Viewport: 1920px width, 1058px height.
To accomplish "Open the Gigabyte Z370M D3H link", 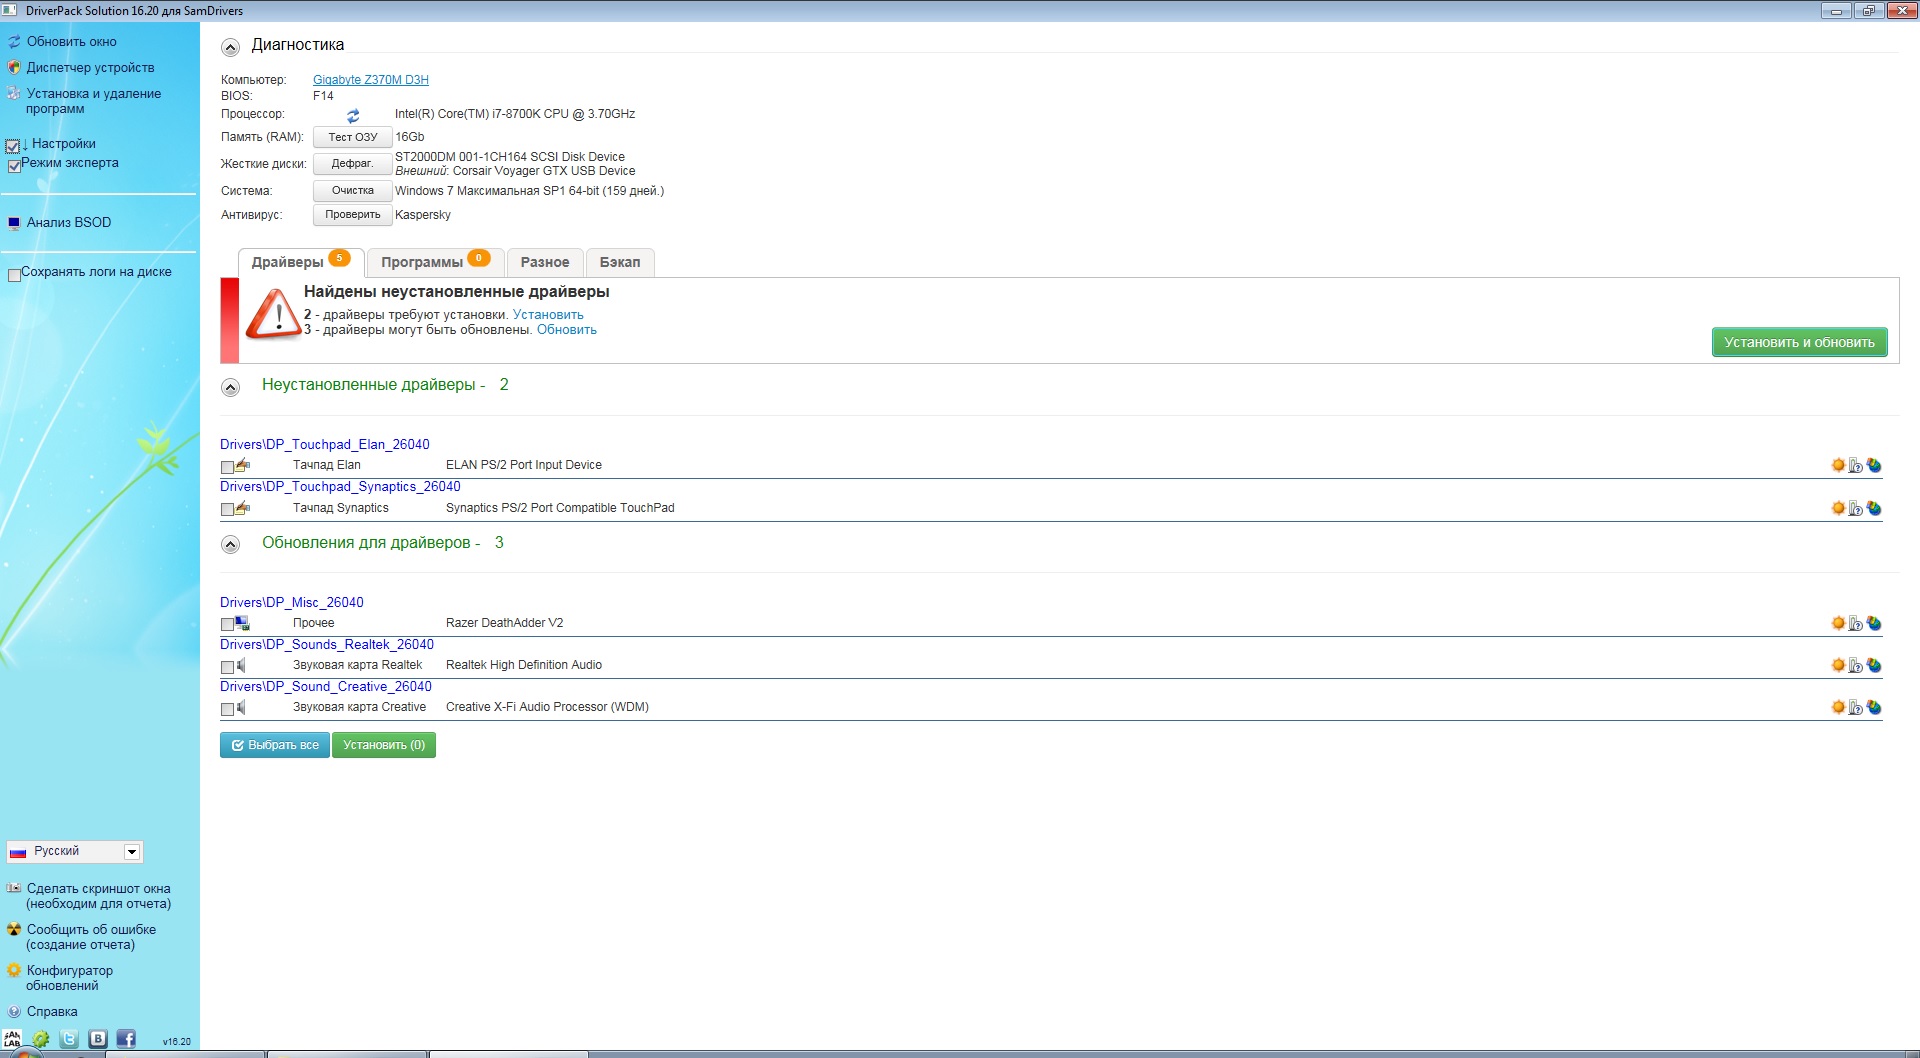I will (x=371, y=80).
